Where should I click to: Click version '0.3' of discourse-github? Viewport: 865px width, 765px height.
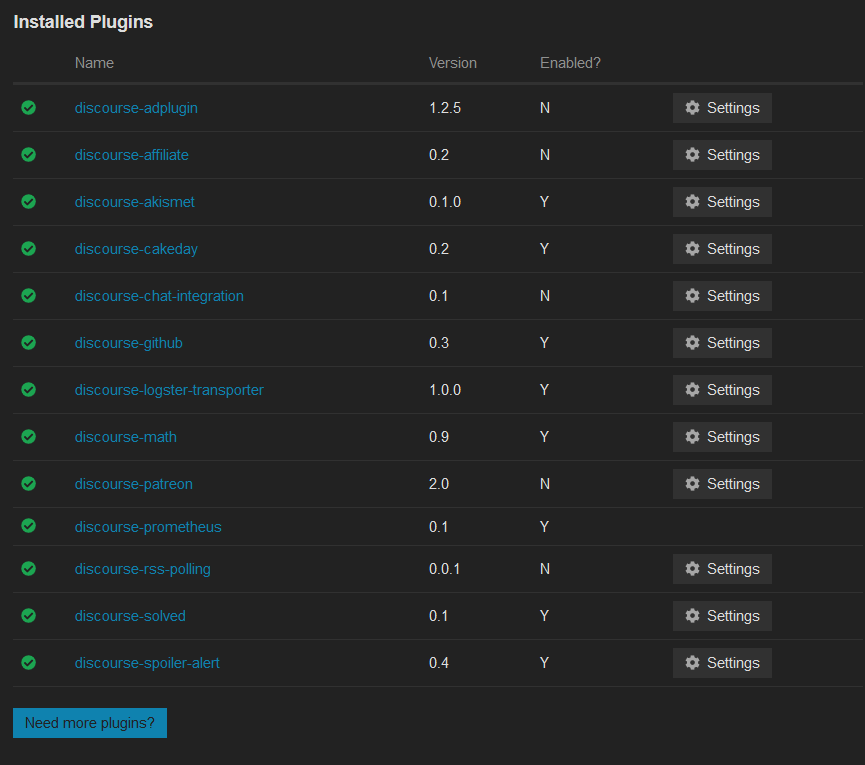pyautogui.click(x=439, y=343)
